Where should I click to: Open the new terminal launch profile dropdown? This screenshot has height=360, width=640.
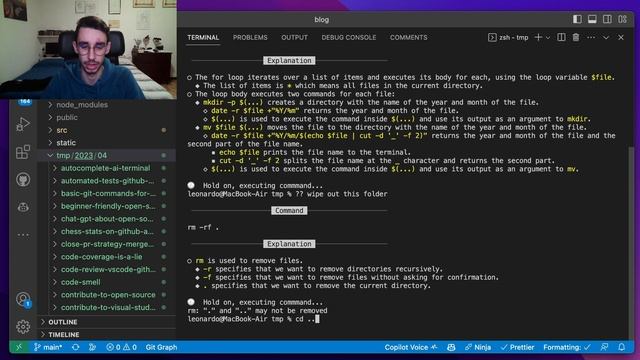(x=548, y=38)
